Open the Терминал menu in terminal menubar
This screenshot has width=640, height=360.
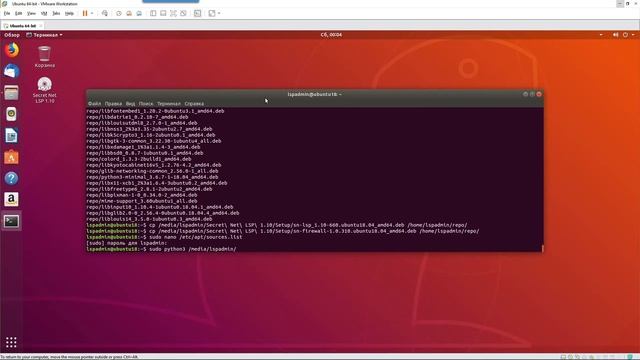tap(169, 104)
